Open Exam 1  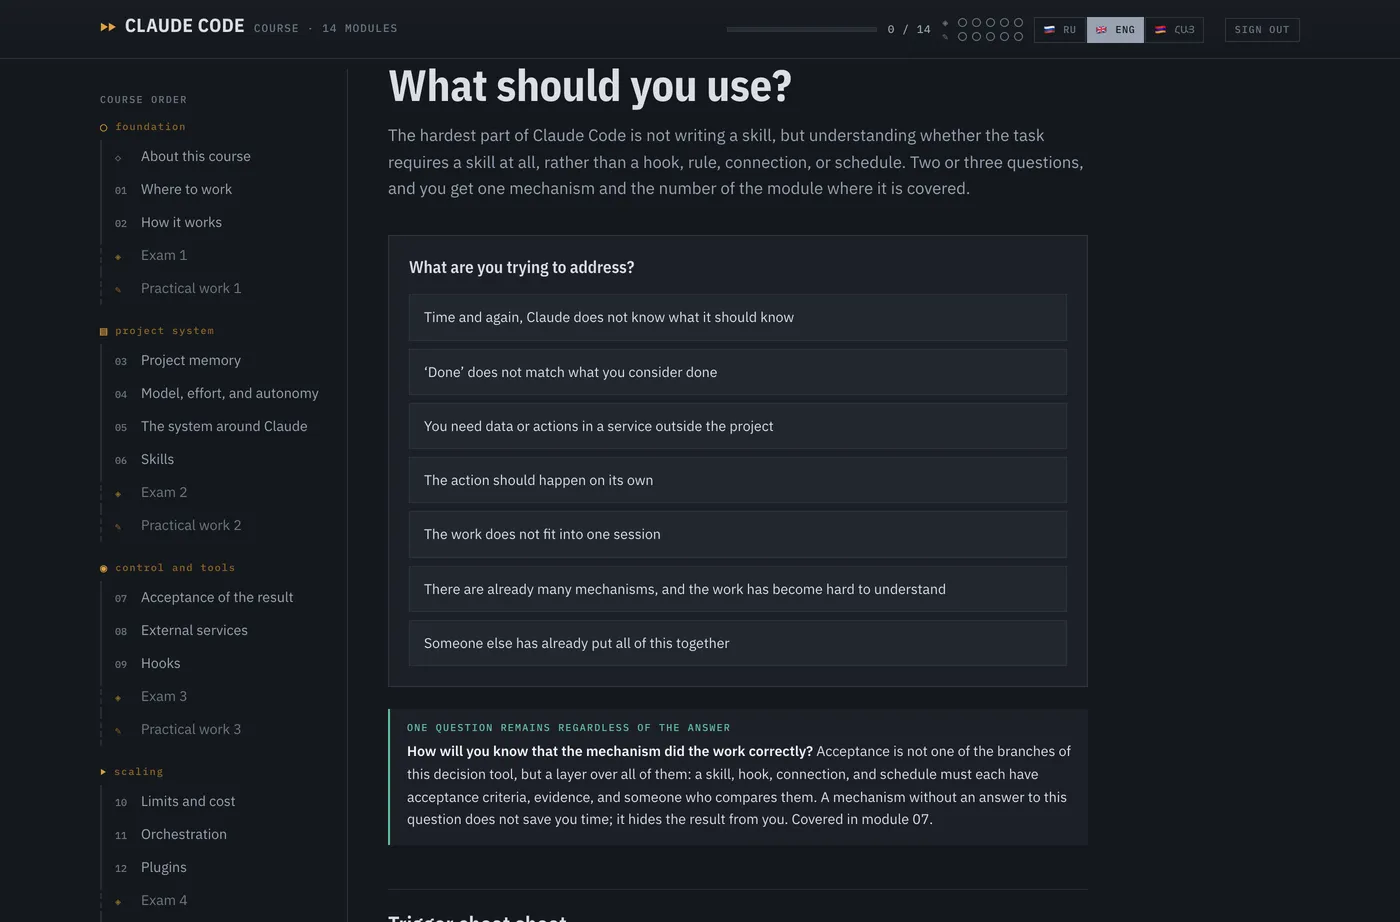pyautogui.click(x=164, y=256)
